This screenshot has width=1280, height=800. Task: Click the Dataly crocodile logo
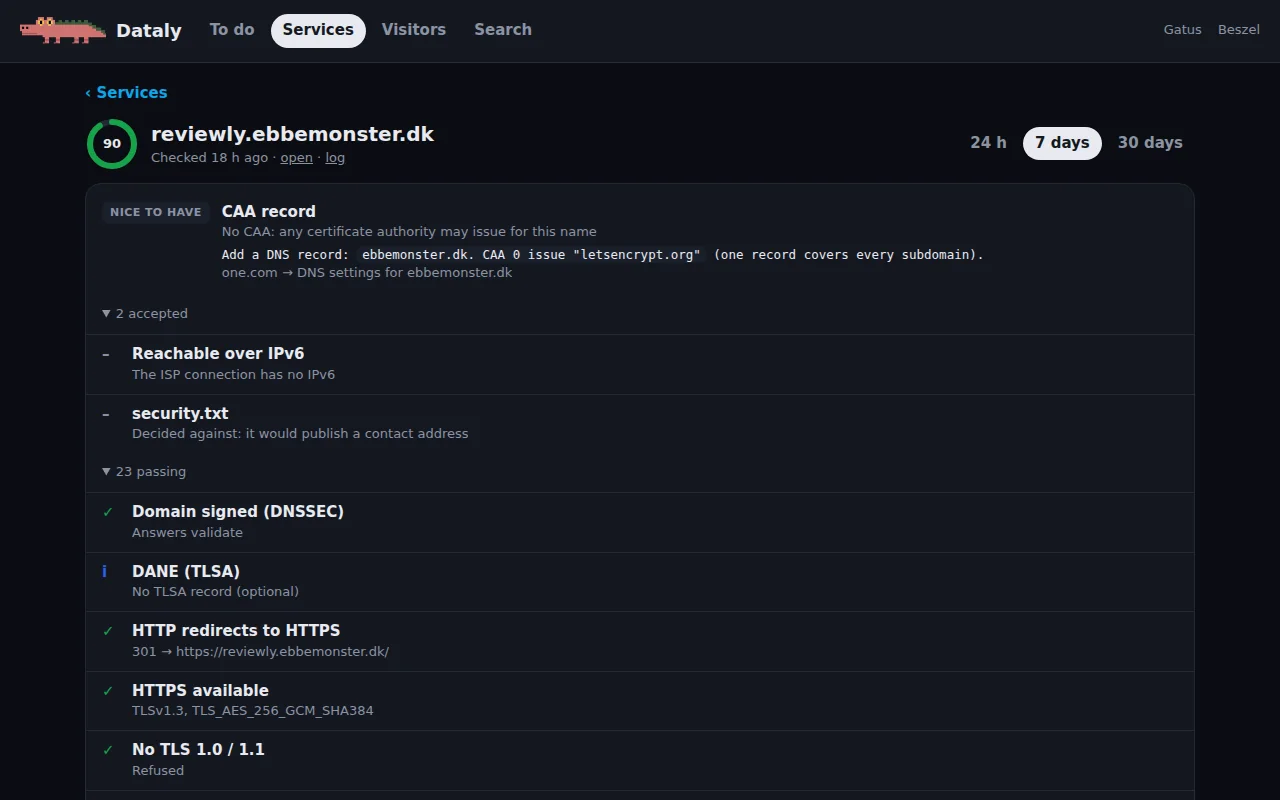tap(63, 30)
